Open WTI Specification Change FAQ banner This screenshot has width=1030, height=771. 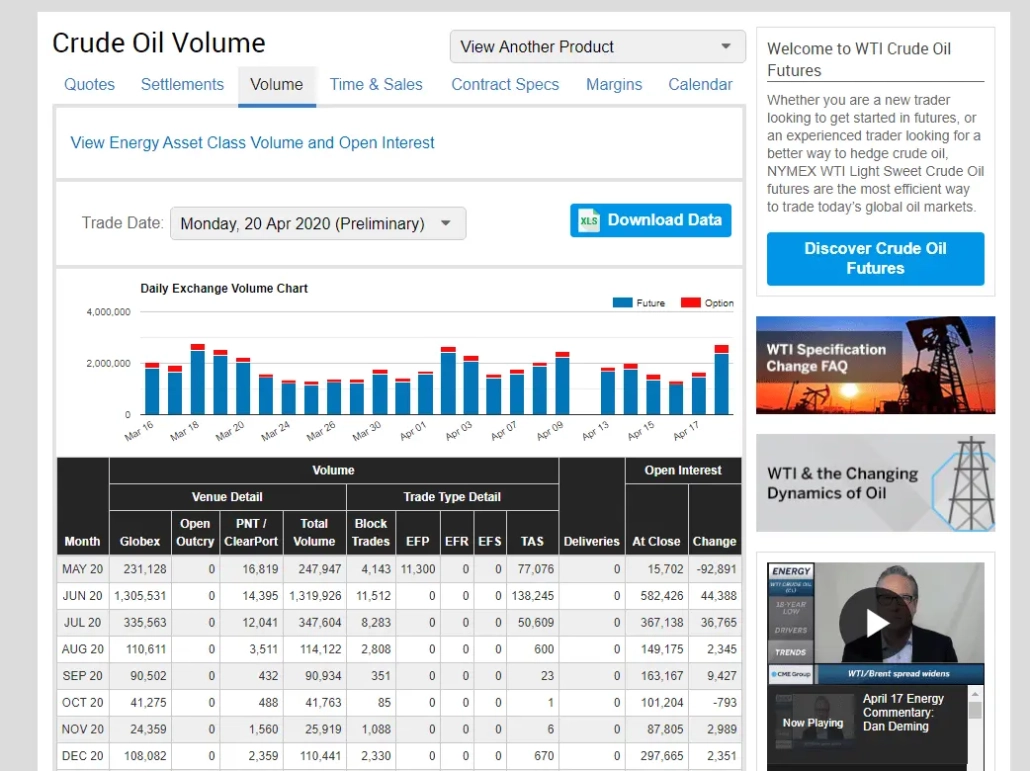(875, 365)
